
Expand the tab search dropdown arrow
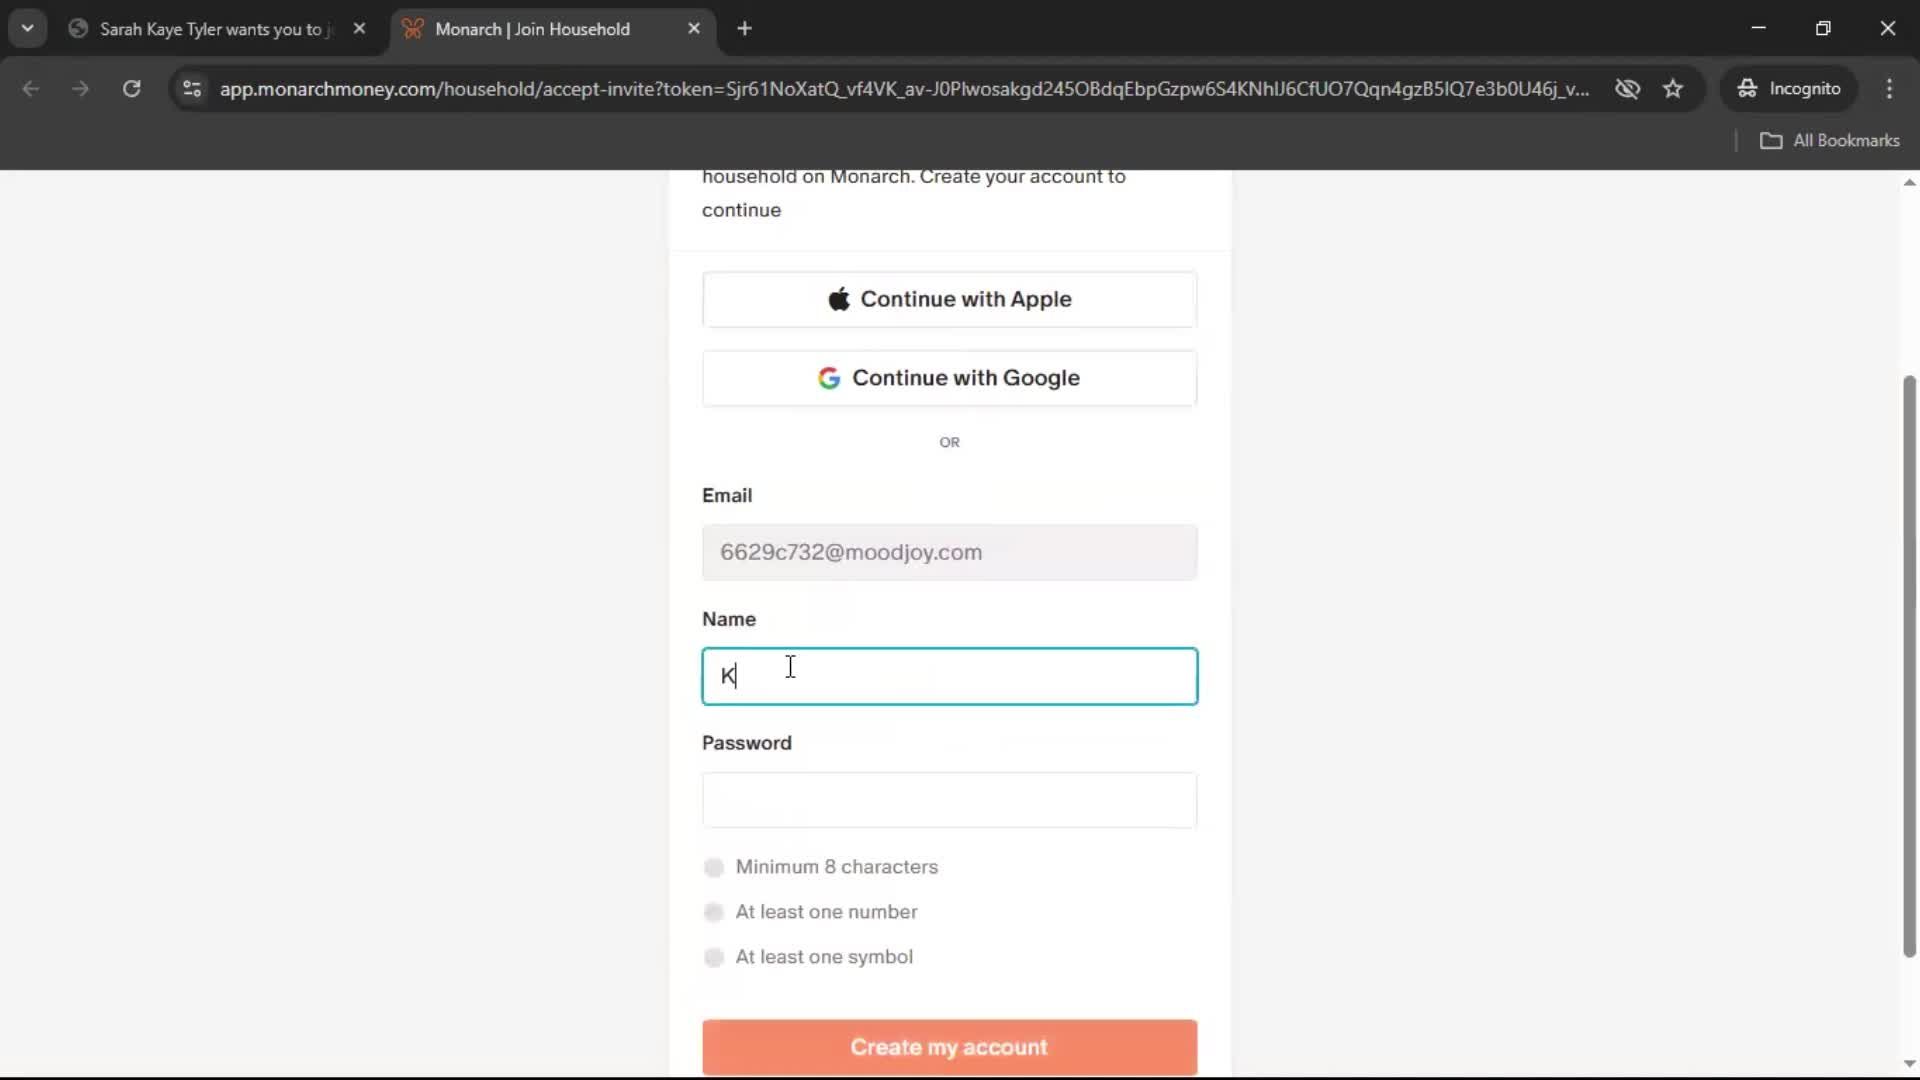pos(28,29)
